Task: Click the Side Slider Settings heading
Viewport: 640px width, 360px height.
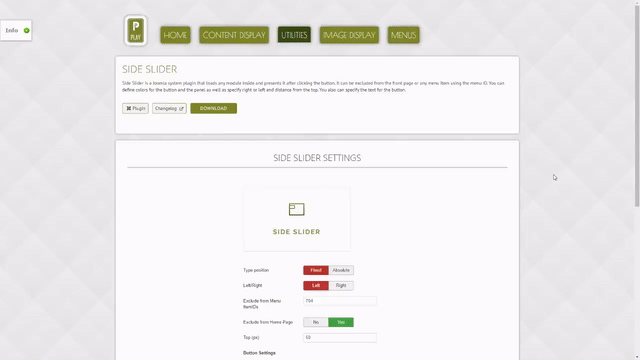Action: [317, 158]
